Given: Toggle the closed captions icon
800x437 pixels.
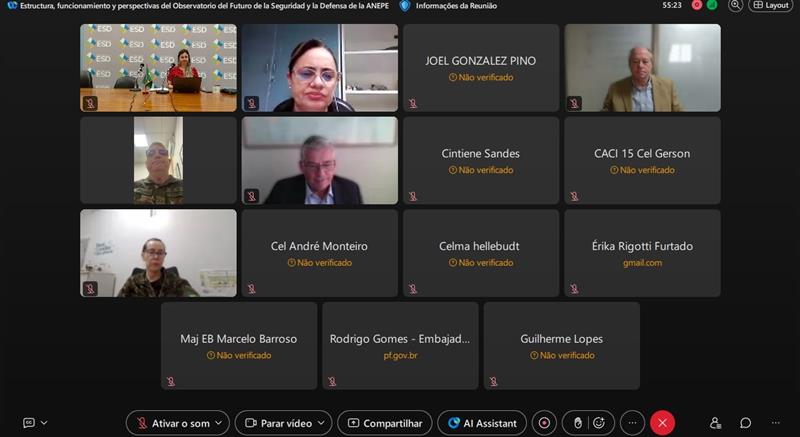Looking at the screenshot, I should click(29, 423).
